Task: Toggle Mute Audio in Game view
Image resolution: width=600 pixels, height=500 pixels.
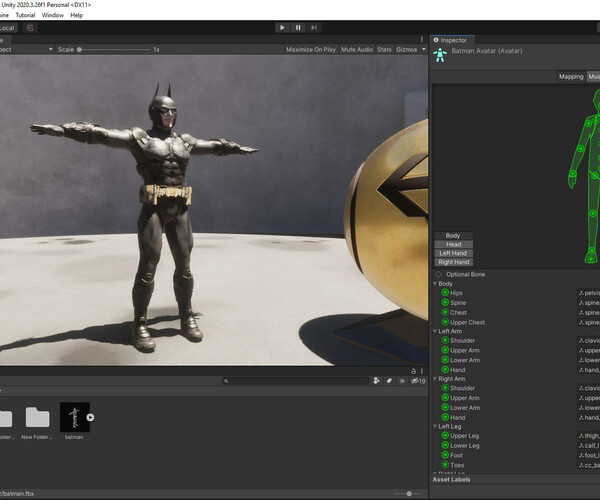Action: (357, 49)
